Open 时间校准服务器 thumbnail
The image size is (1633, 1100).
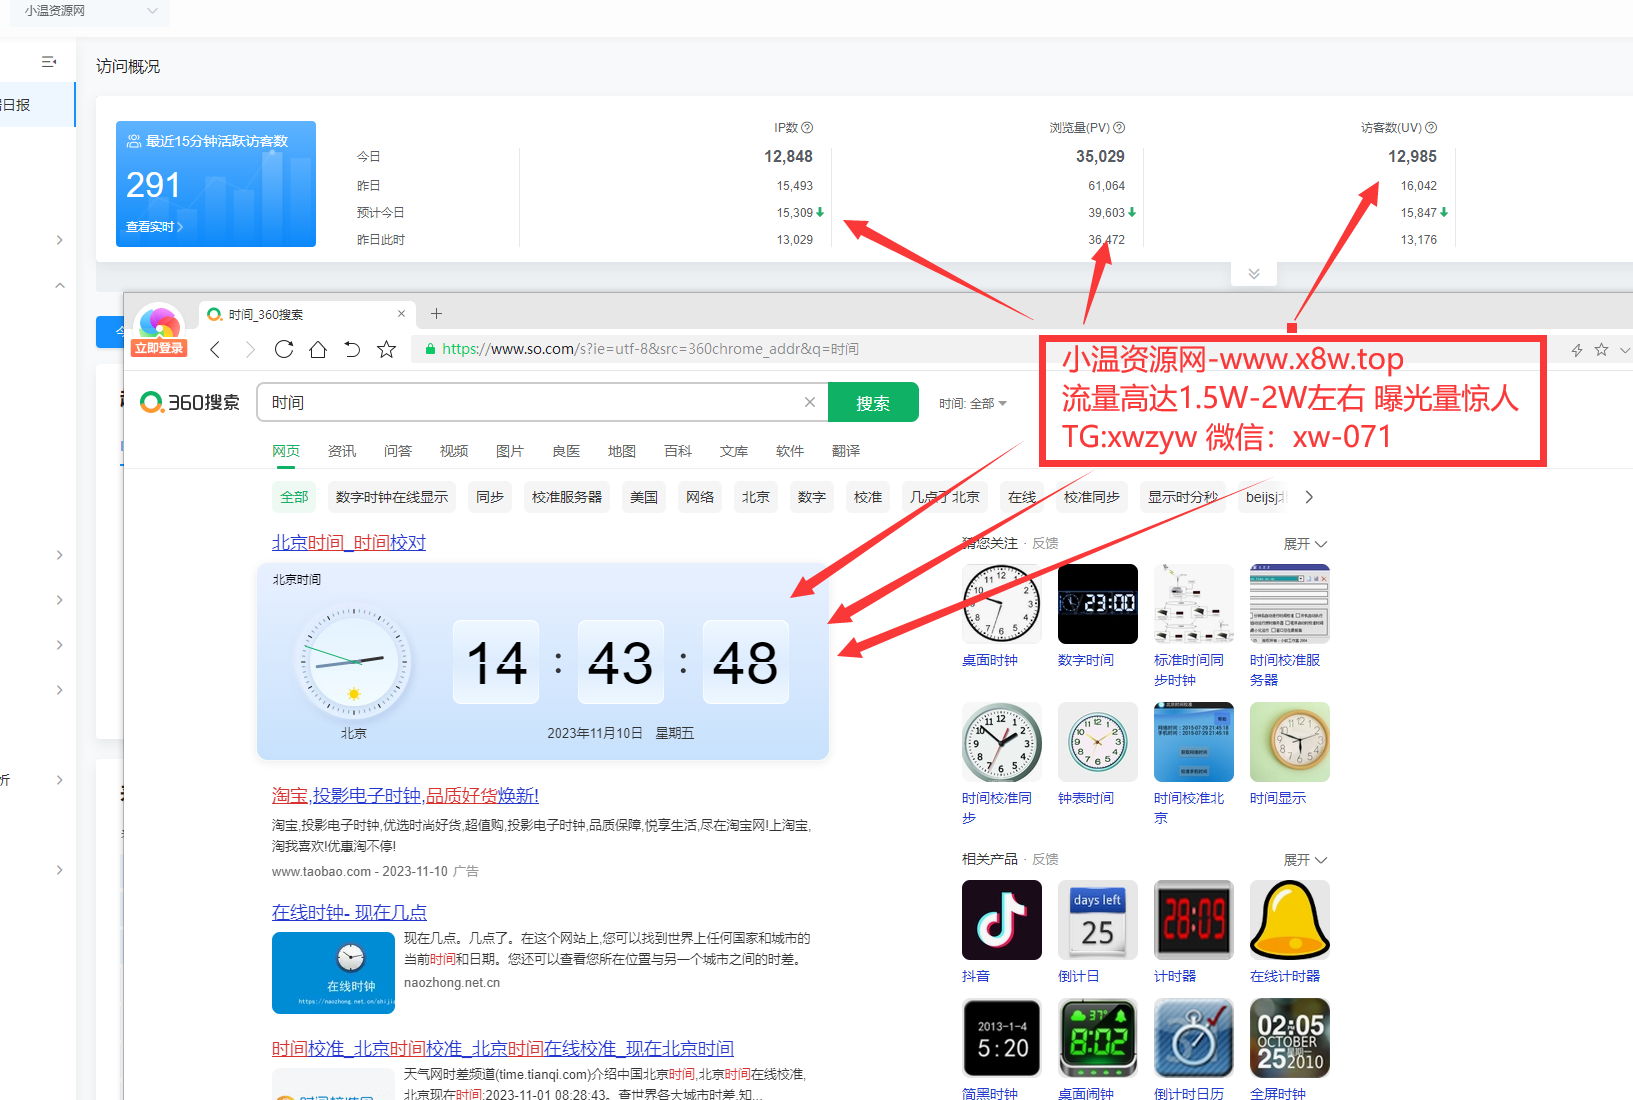(x=1289, y=604)
